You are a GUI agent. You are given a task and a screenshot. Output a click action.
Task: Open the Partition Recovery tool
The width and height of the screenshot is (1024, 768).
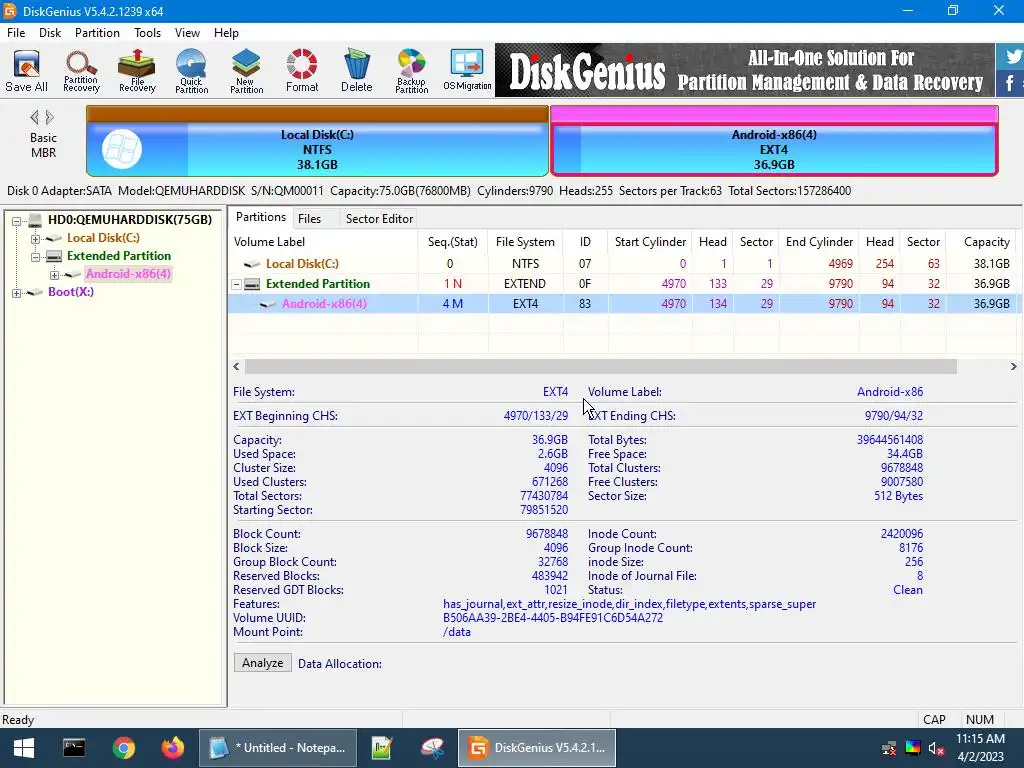pyautogui.click(x=82, y=71)
